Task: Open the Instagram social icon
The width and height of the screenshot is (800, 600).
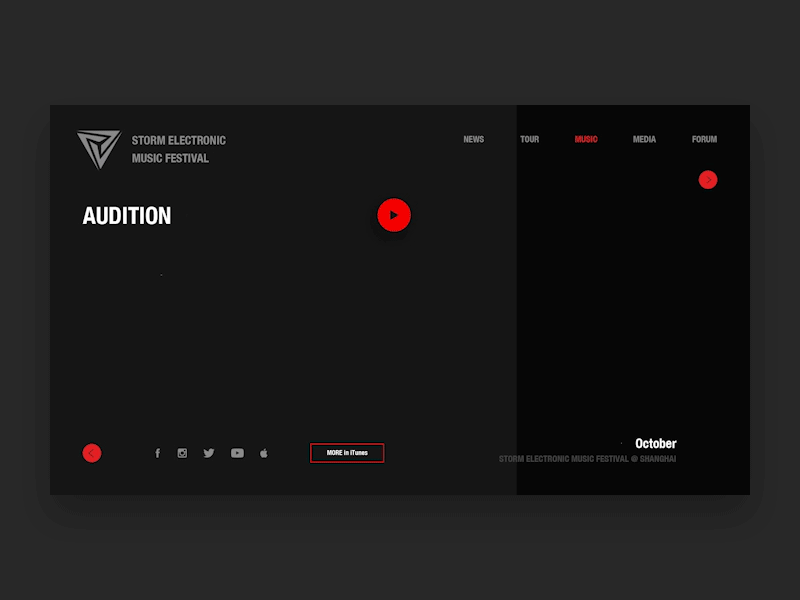Action: coord(182,453)
